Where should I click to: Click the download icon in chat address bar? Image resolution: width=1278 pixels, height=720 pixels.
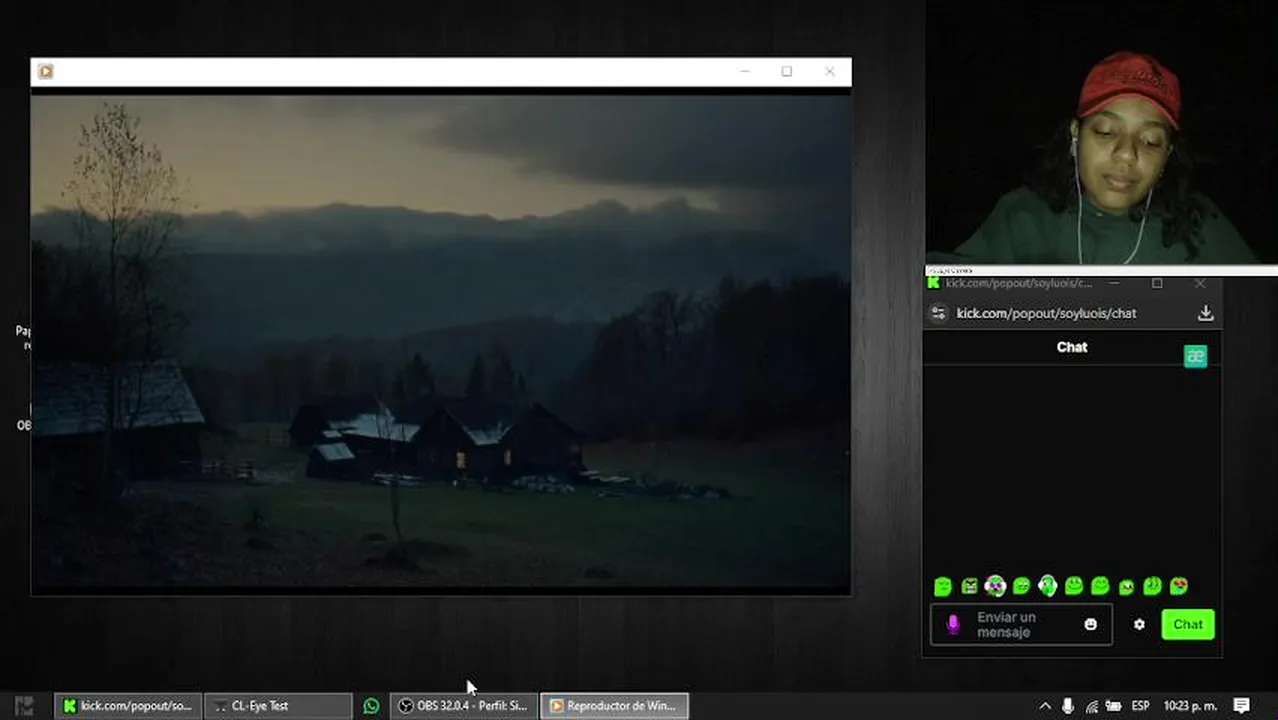(x=1205, y=313)
